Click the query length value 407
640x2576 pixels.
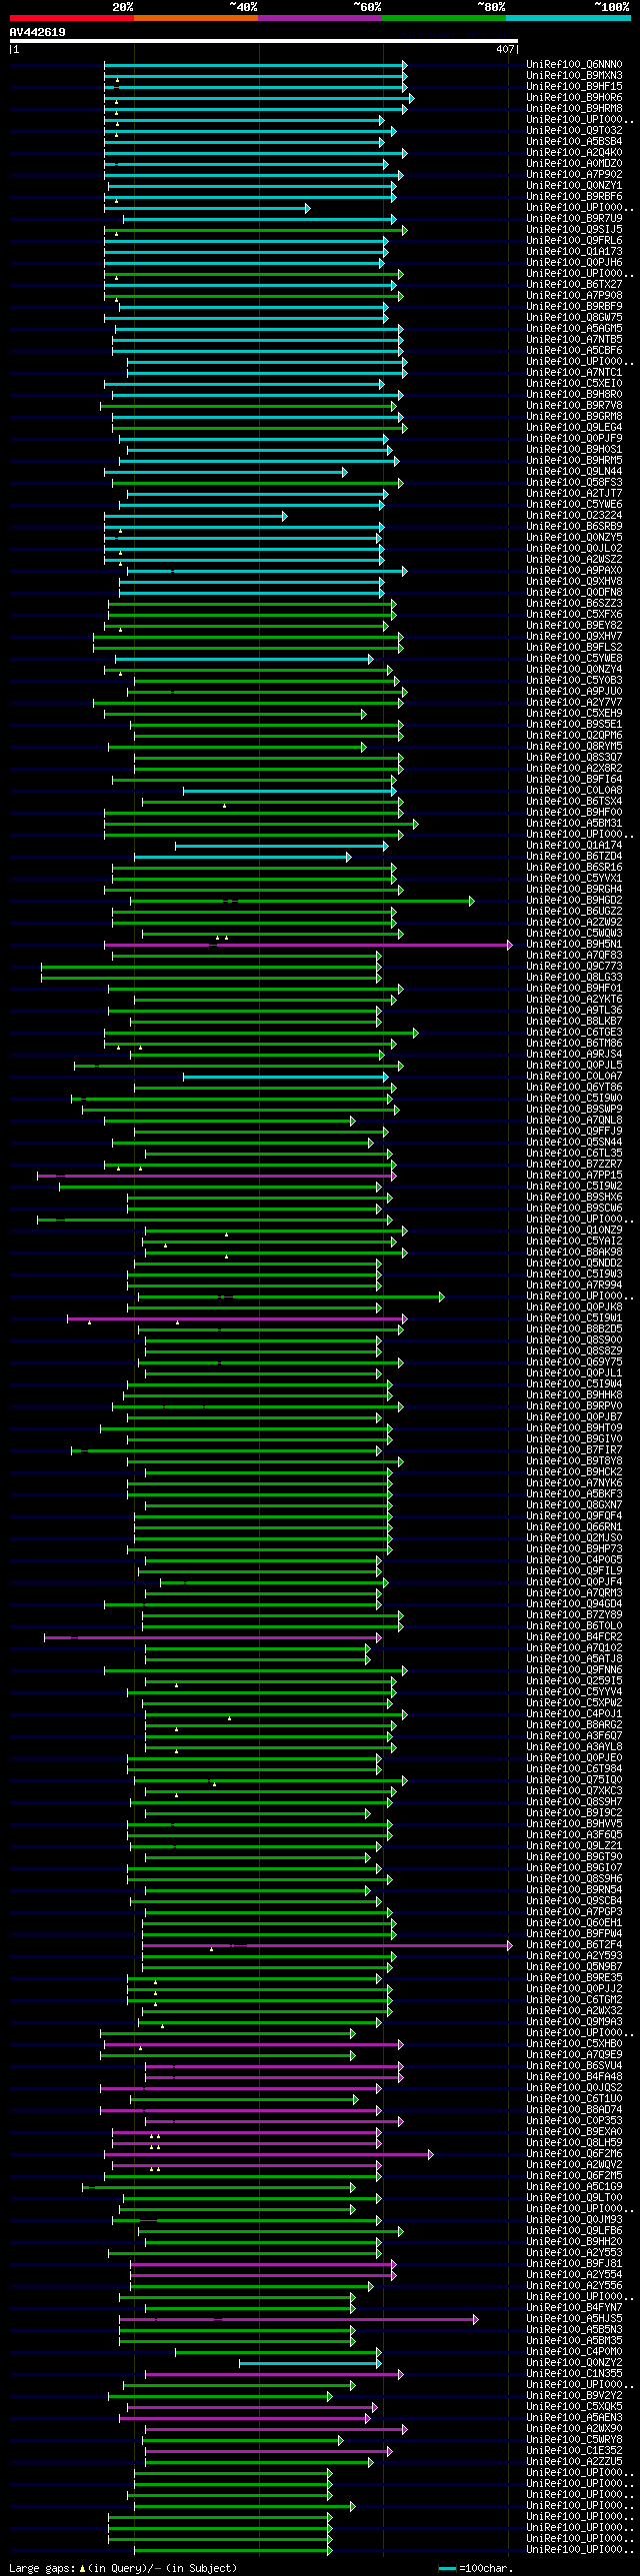pyautogui.click(x=505, y=49)
